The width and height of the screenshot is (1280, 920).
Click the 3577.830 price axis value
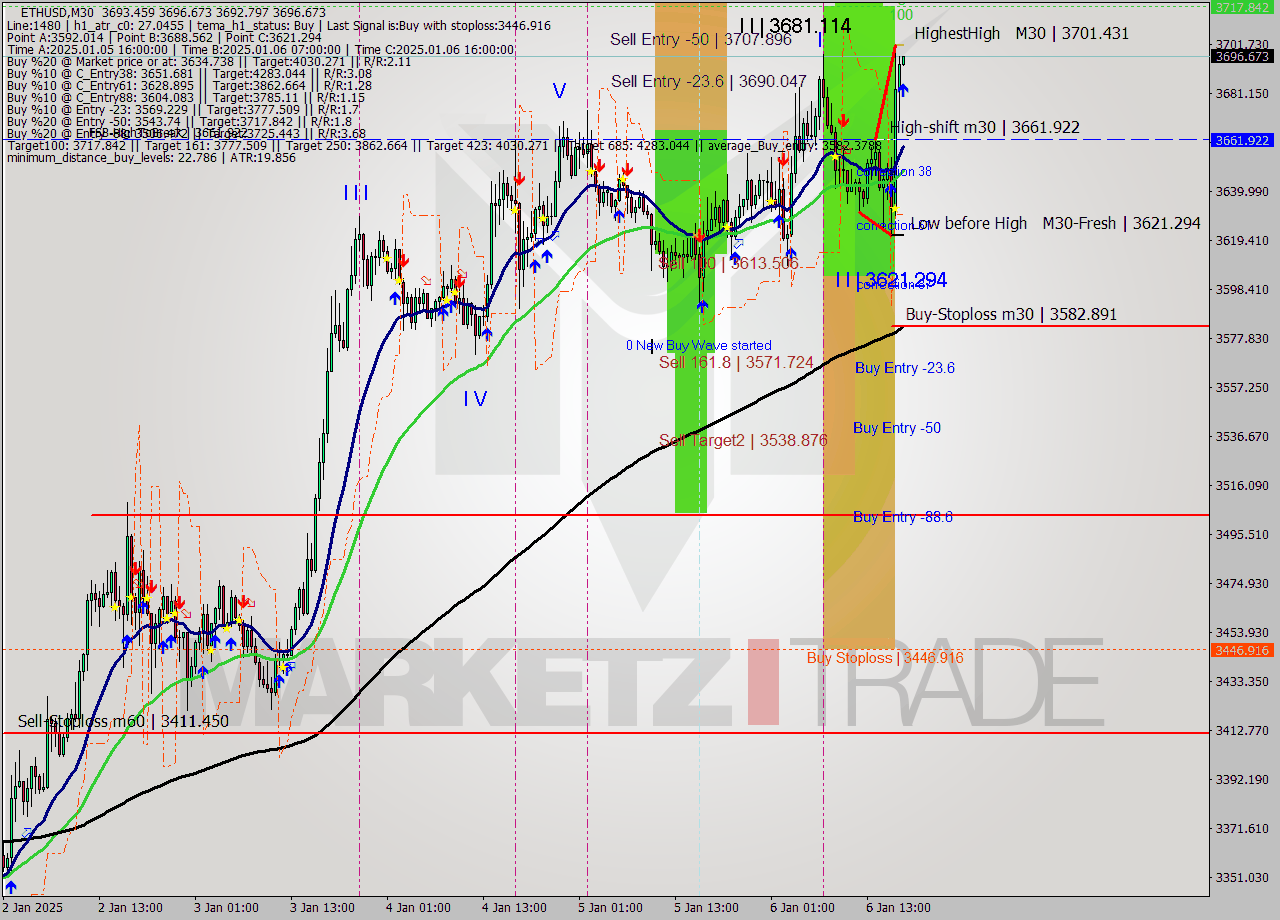pyautogui.click(x=1241, y=338)
